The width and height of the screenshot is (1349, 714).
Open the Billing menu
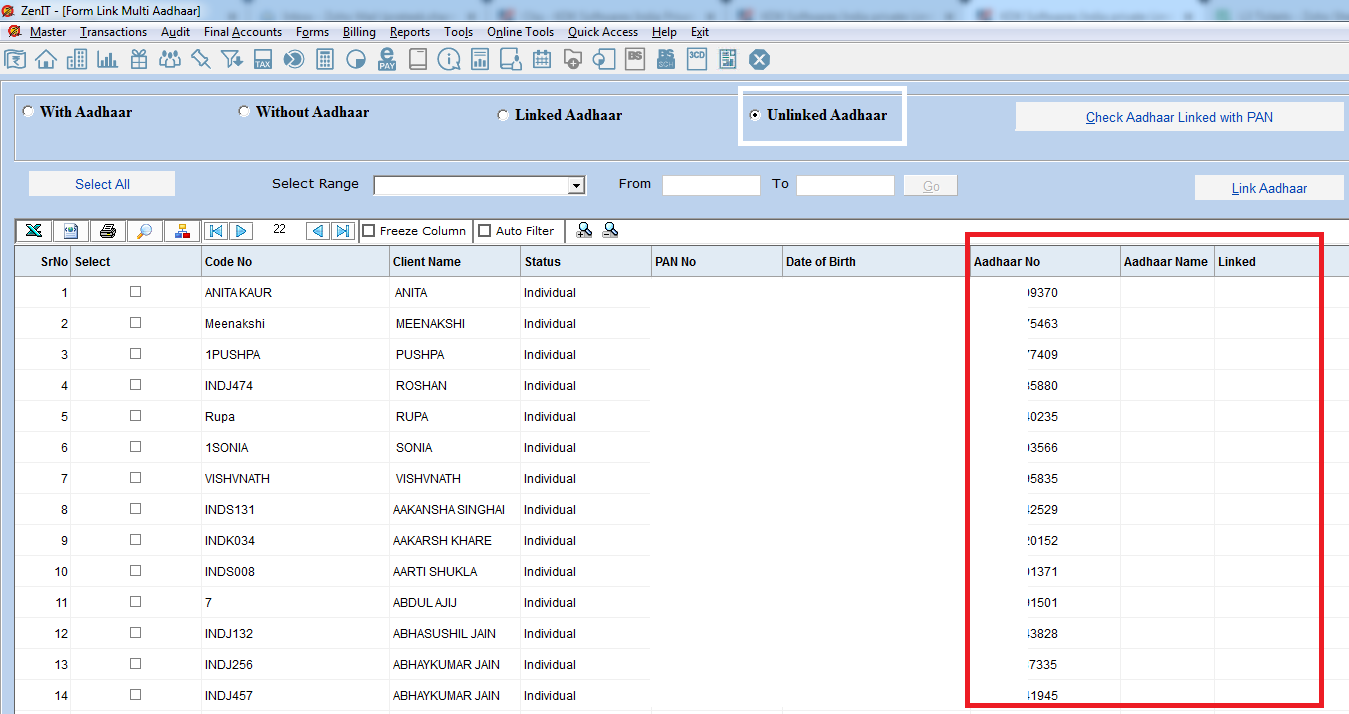click(359, 32)
